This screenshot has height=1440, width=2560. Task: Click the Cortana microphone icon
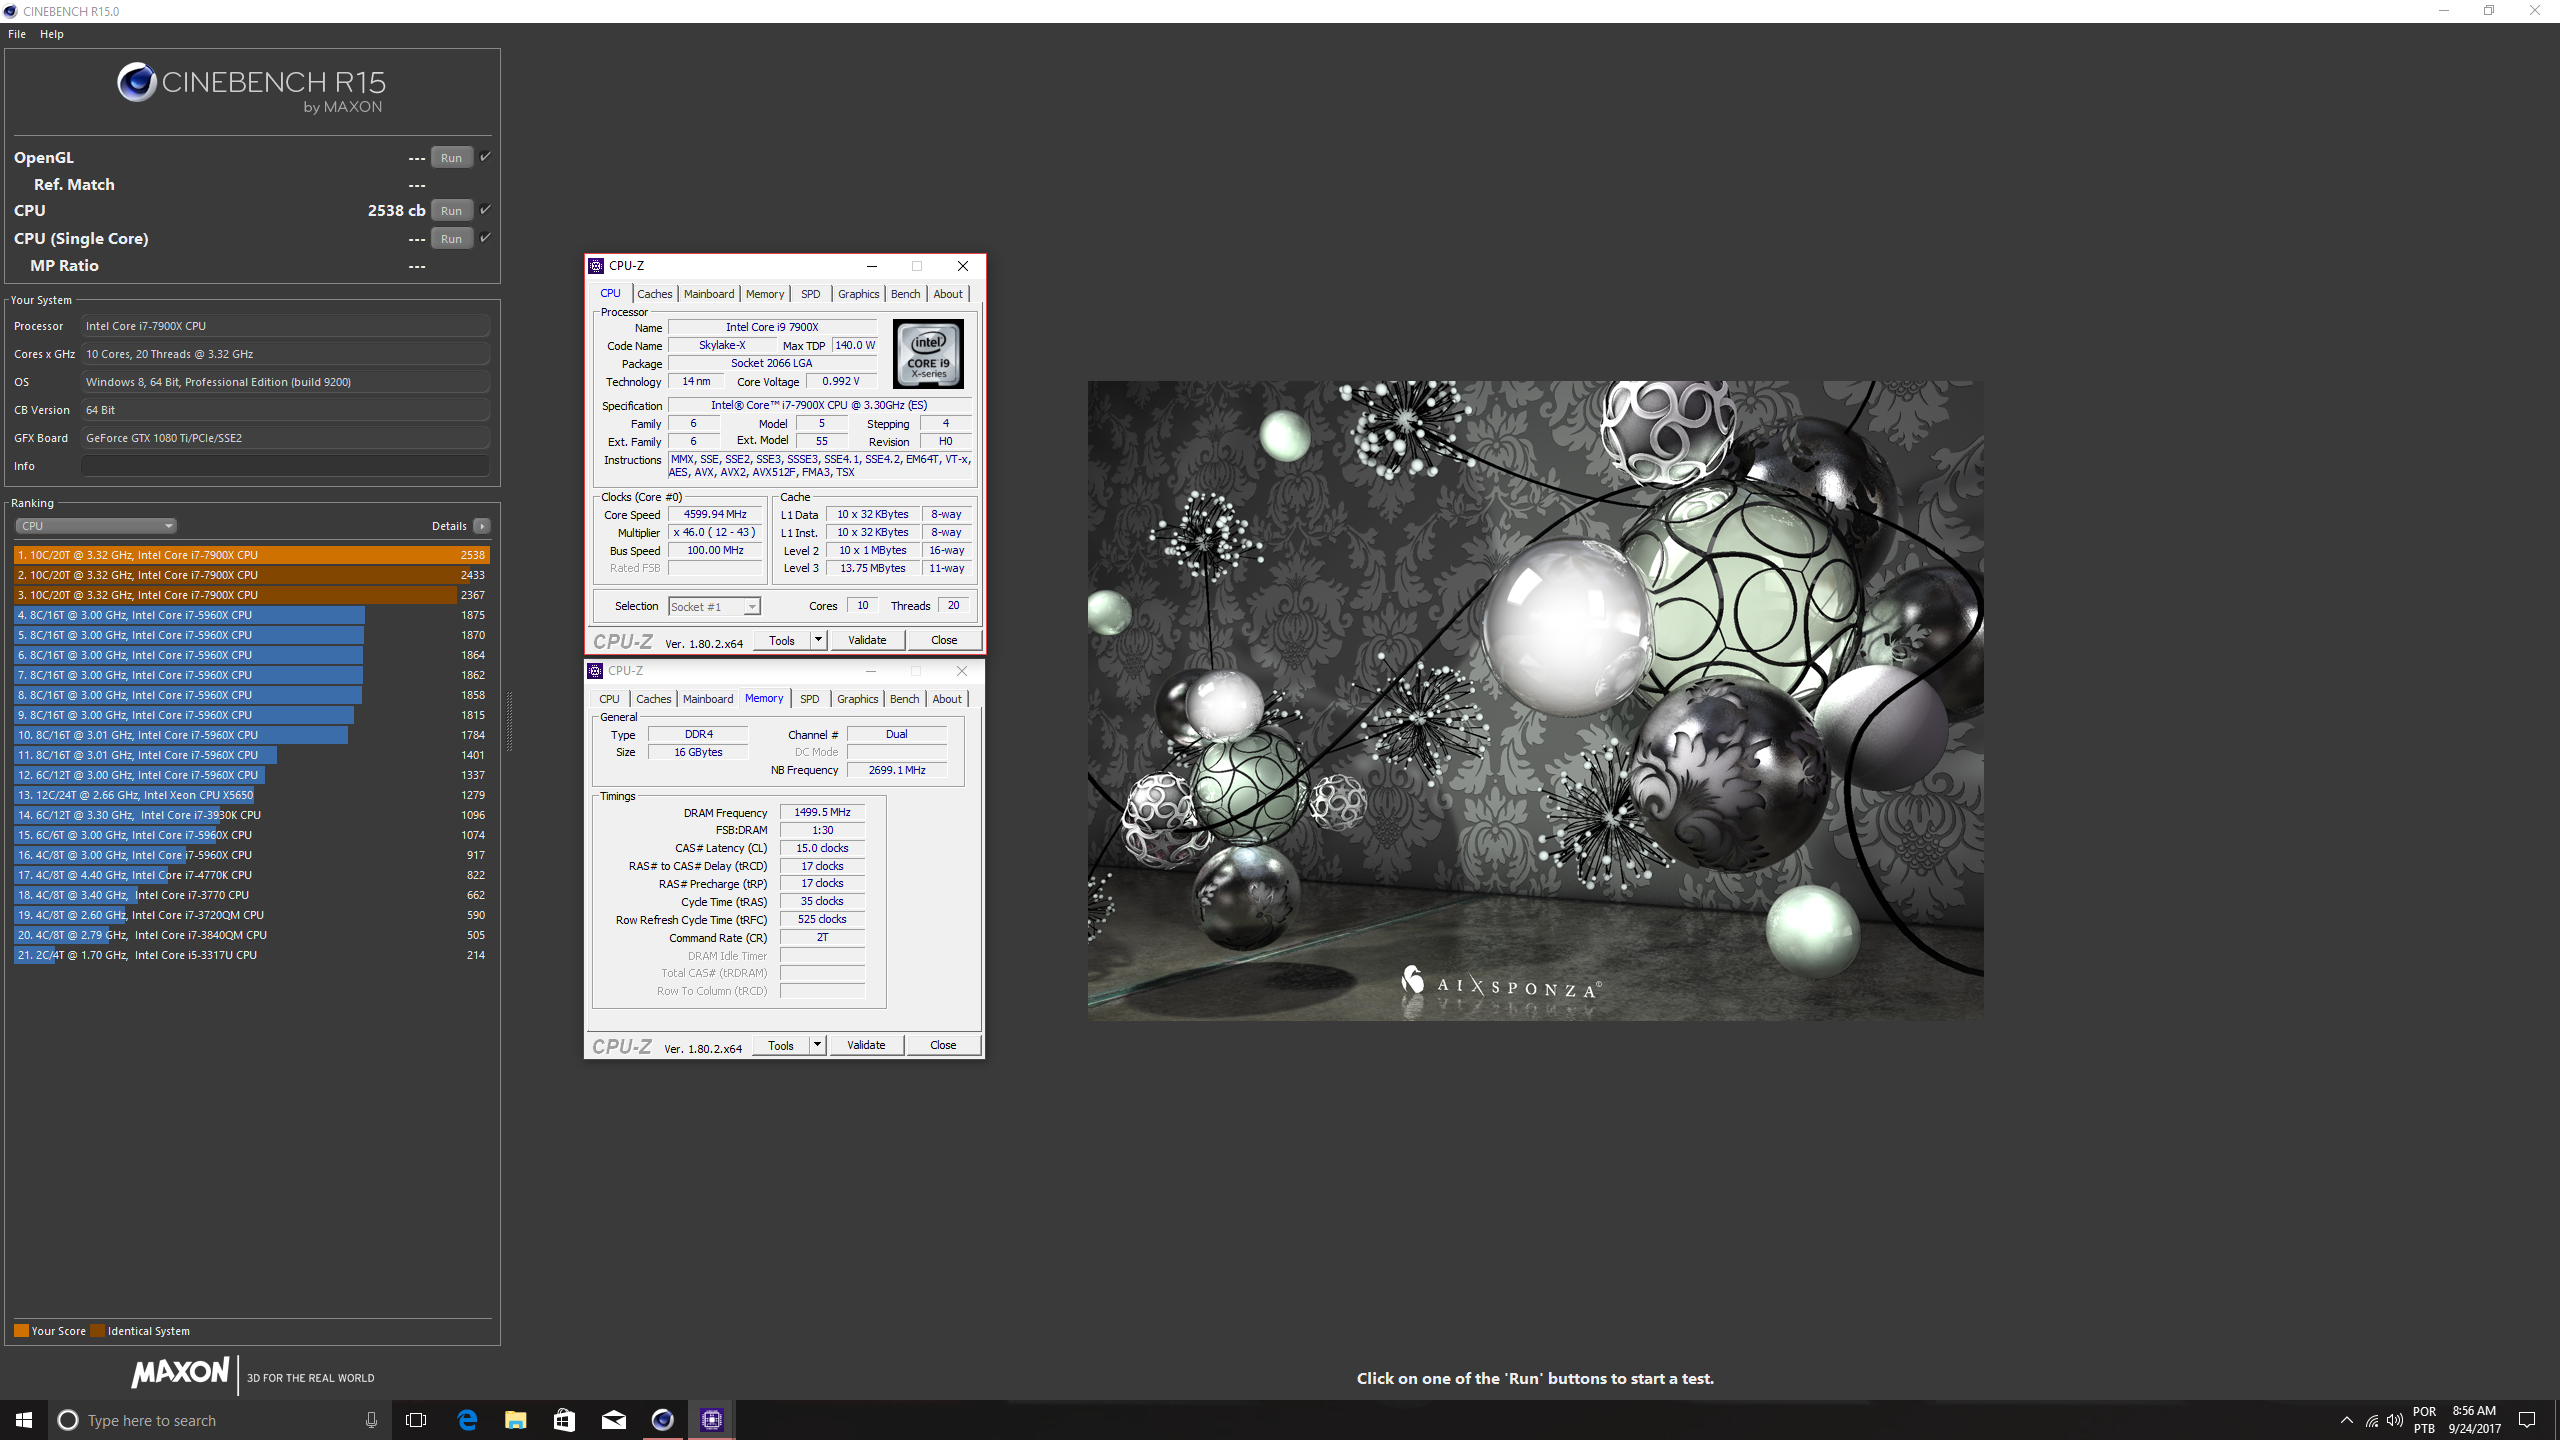(371, 1420)
